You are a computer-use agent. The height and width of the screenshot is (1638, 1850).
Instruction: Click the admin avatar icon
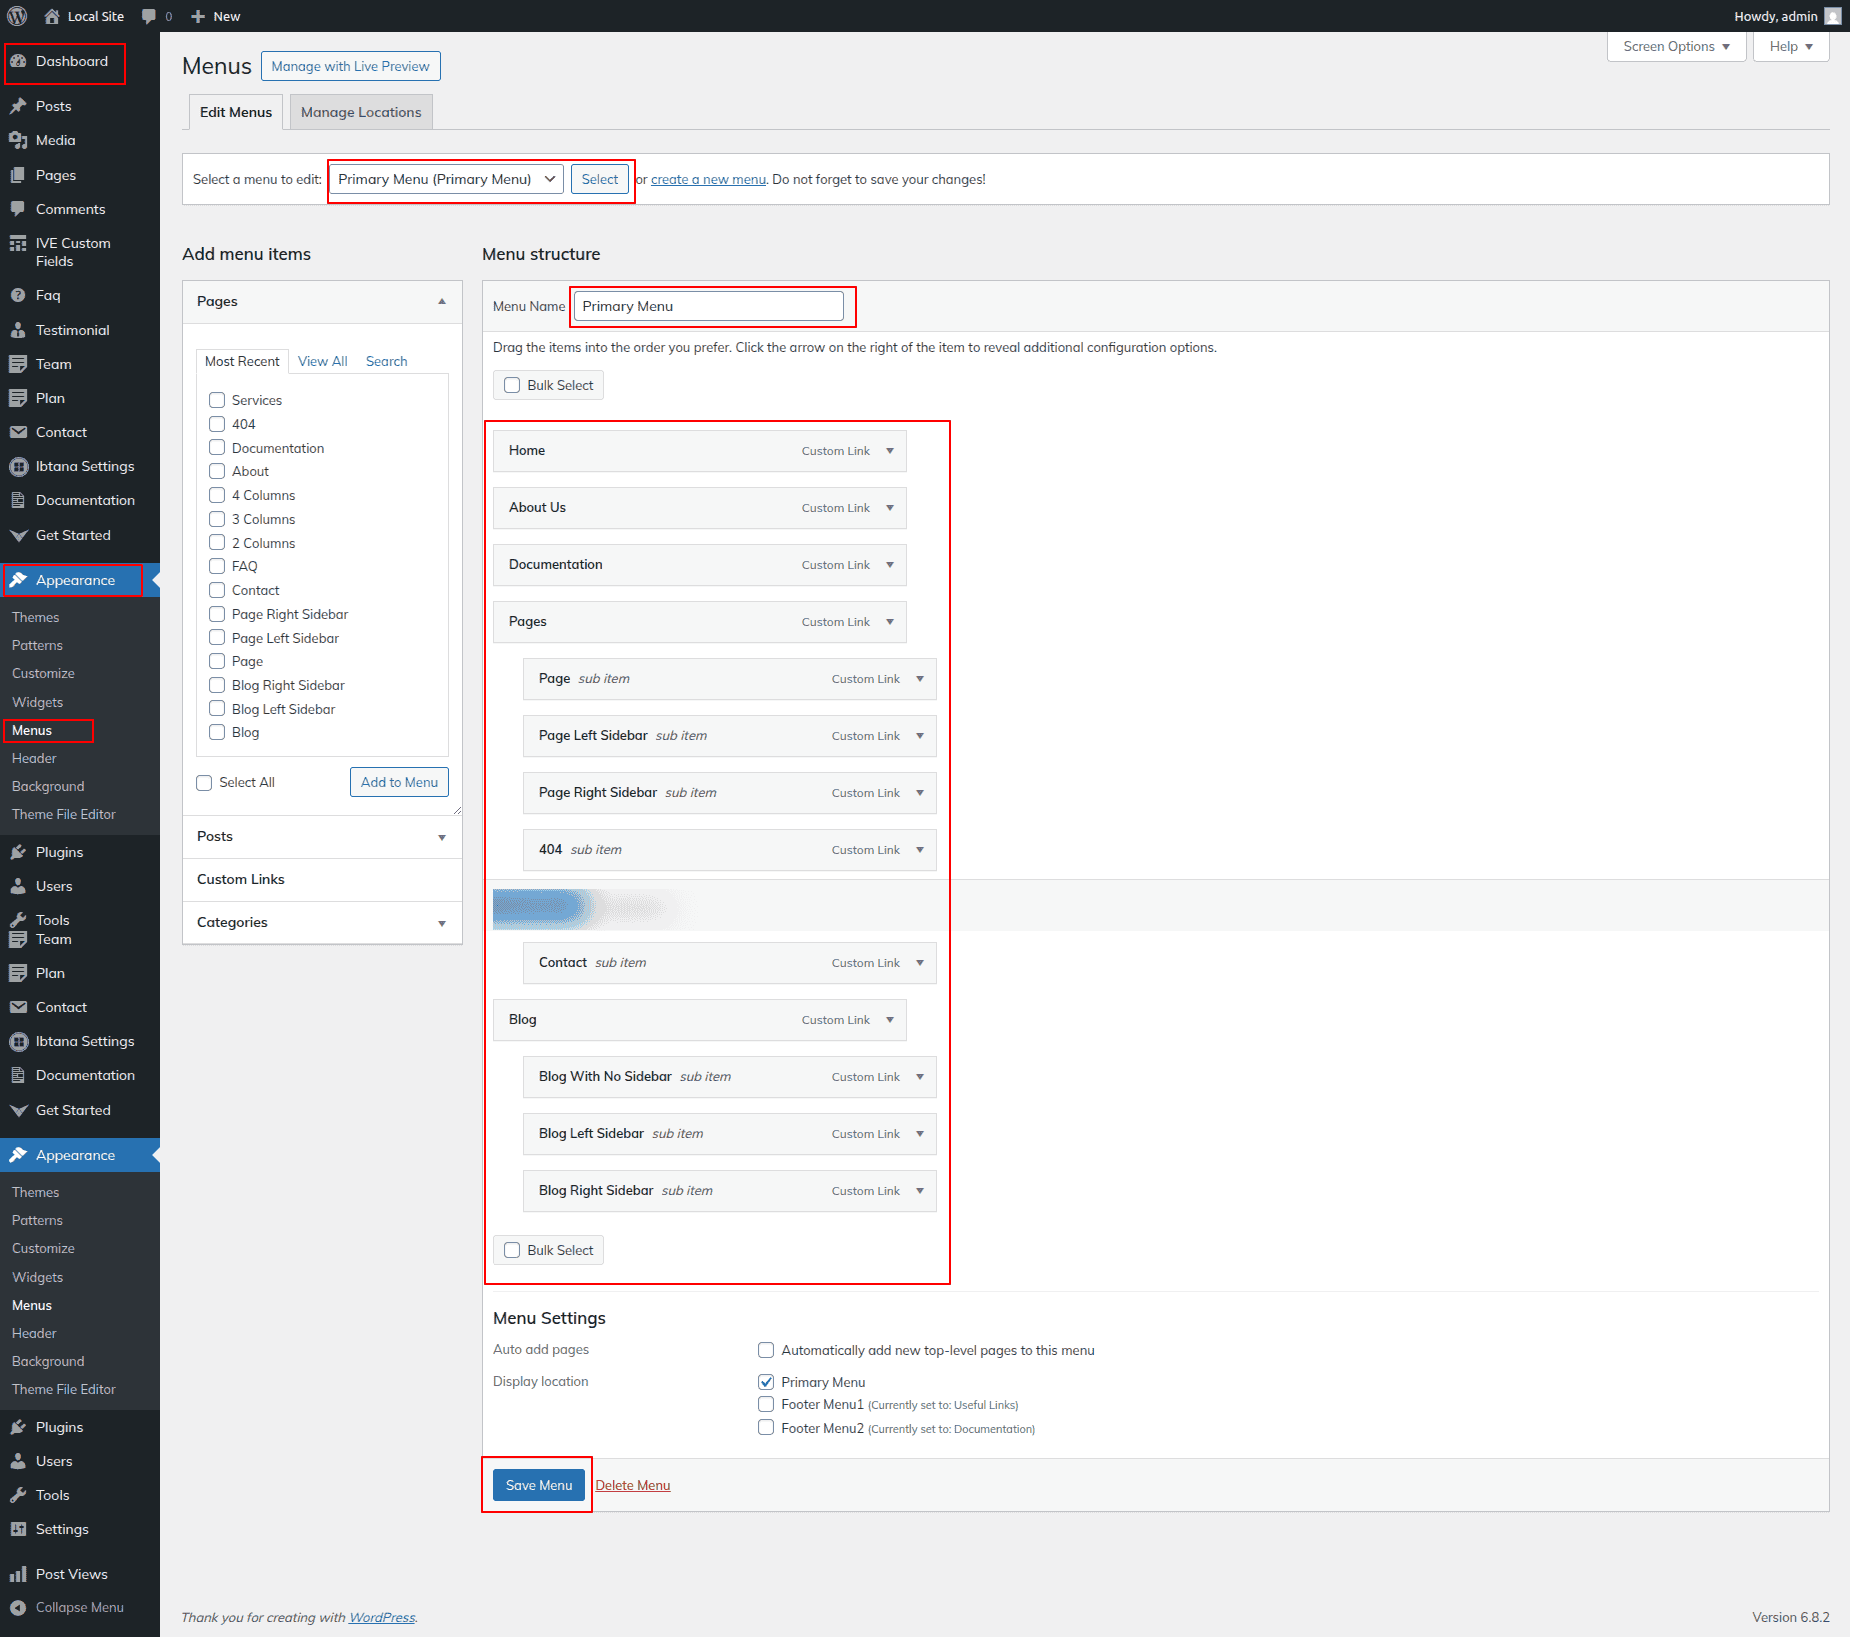(1832, 16)
